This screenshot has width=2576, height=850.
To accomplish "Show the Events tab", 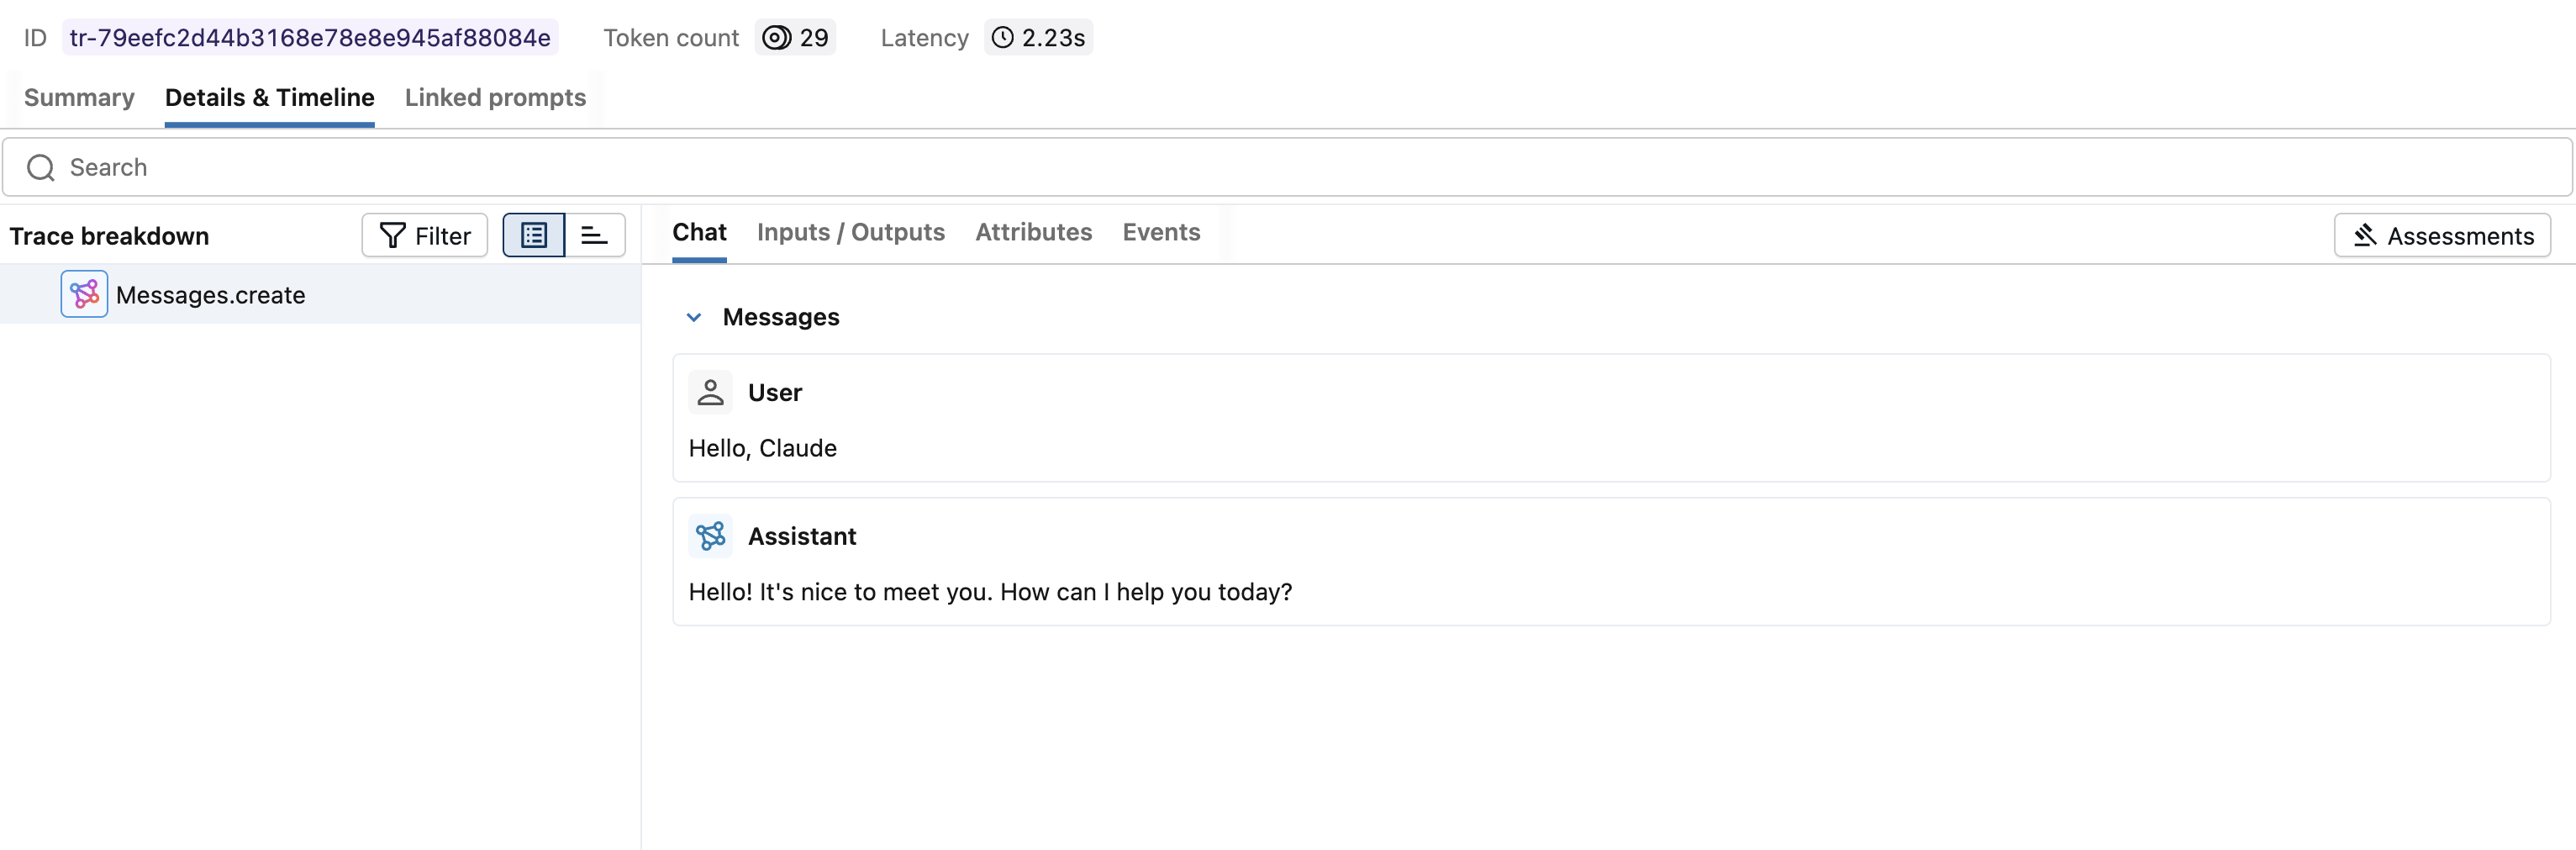I will pyautogui.click(x=1161, y=232).
